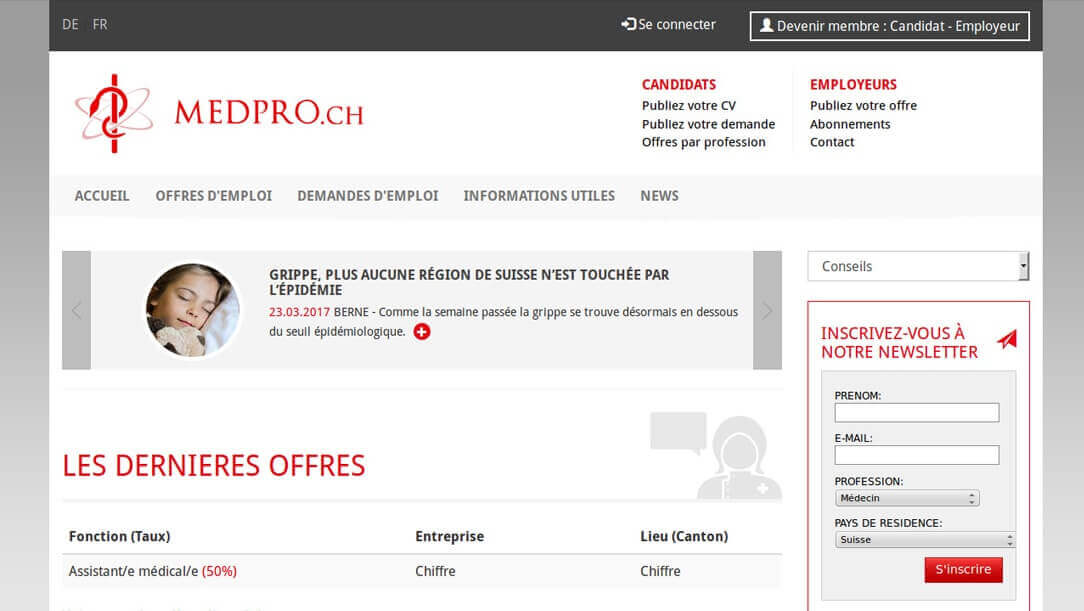The height and width of the screenshot is (611, 1084).
Task: Focus the Prénom input field
Action: tap(916, 413)
